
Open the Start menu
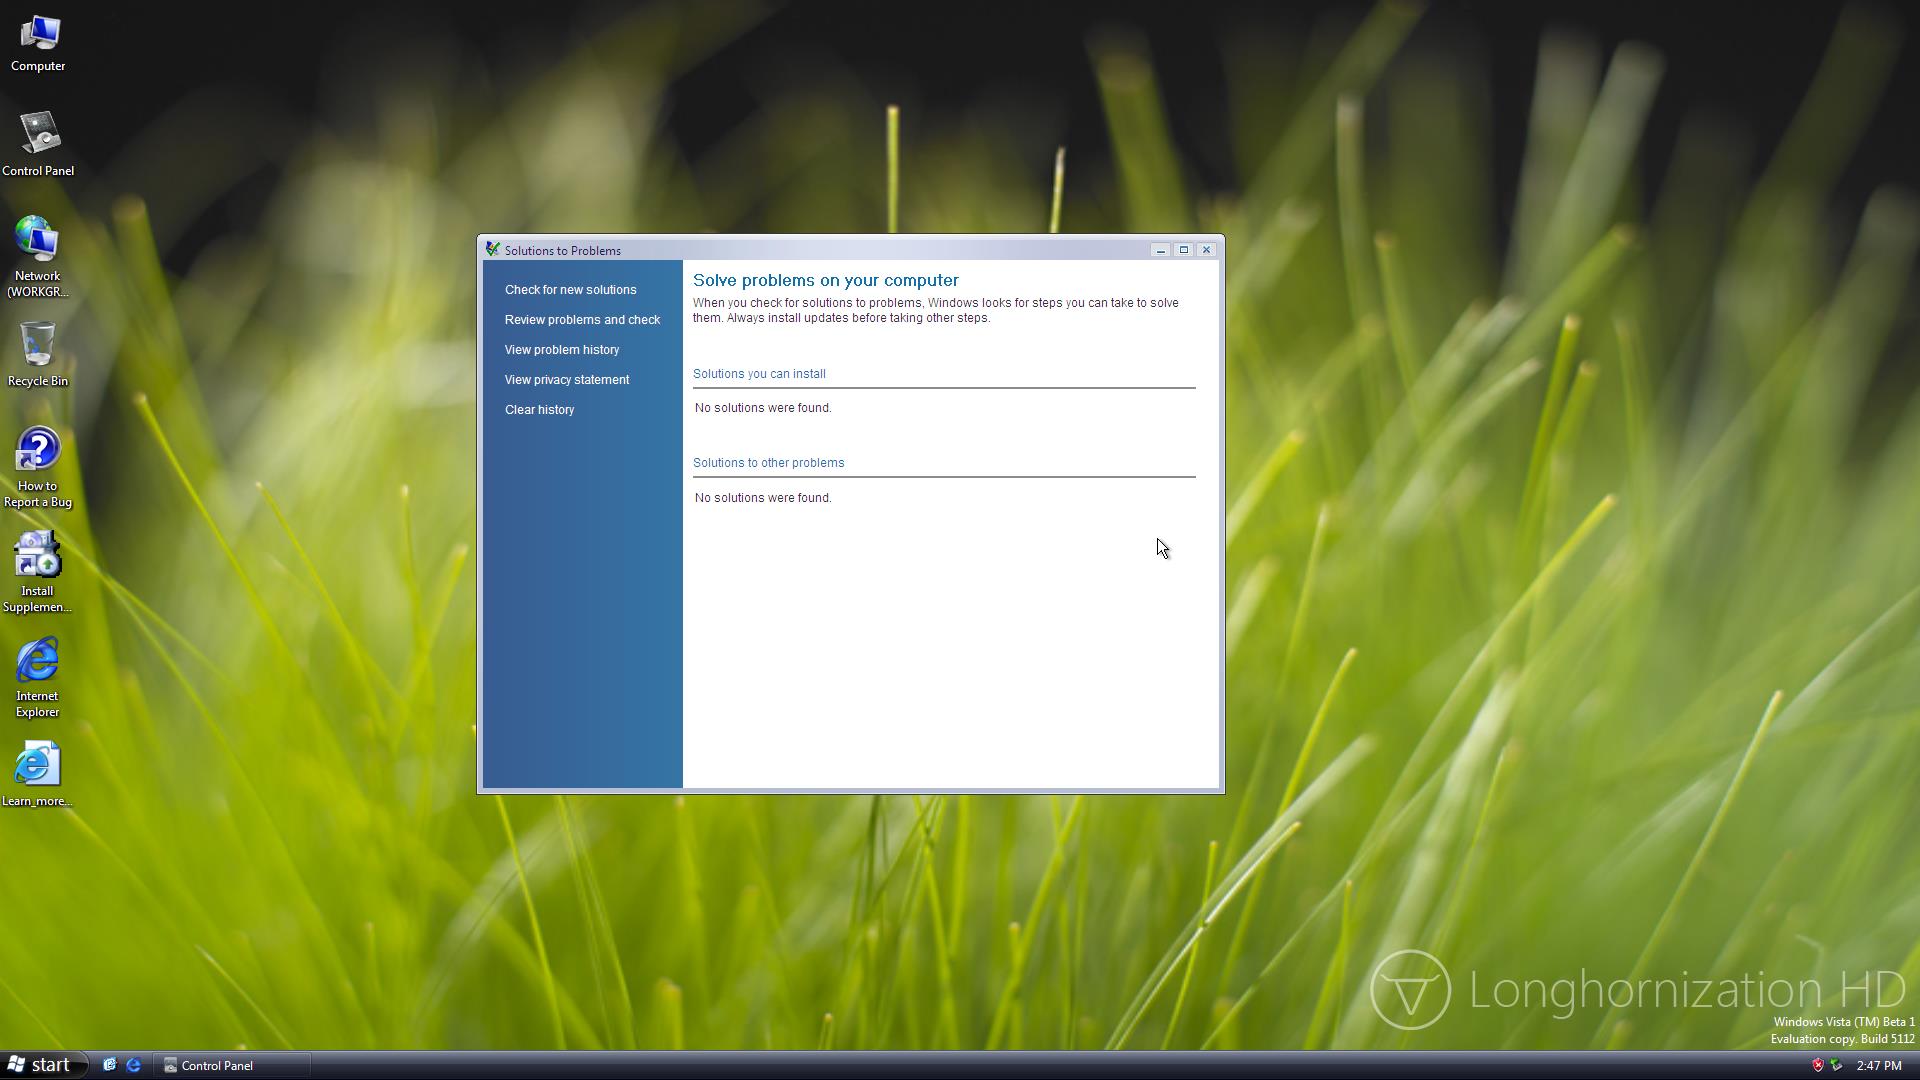[x=40, y=1065]
